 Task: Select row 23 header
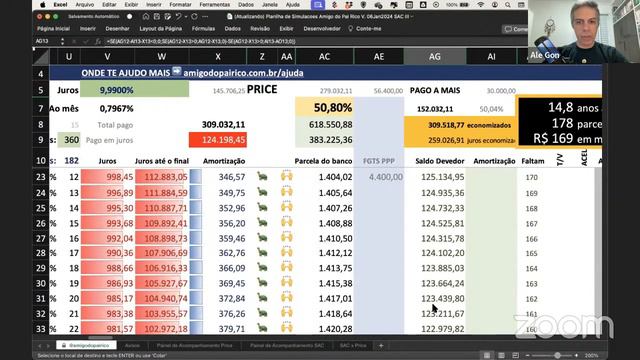click(x=41, y=177)
